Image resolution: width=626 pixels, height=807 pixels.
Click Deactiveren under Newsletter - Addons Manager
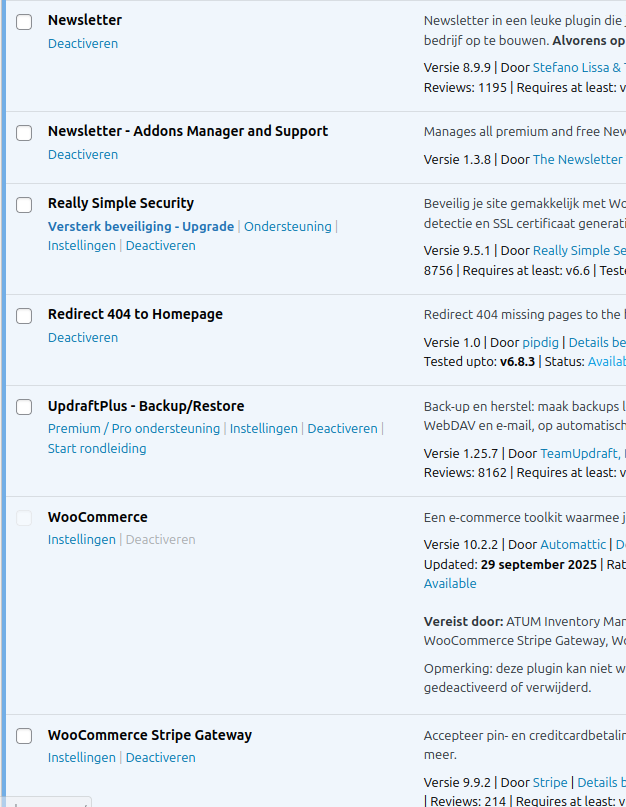(82, 155)
